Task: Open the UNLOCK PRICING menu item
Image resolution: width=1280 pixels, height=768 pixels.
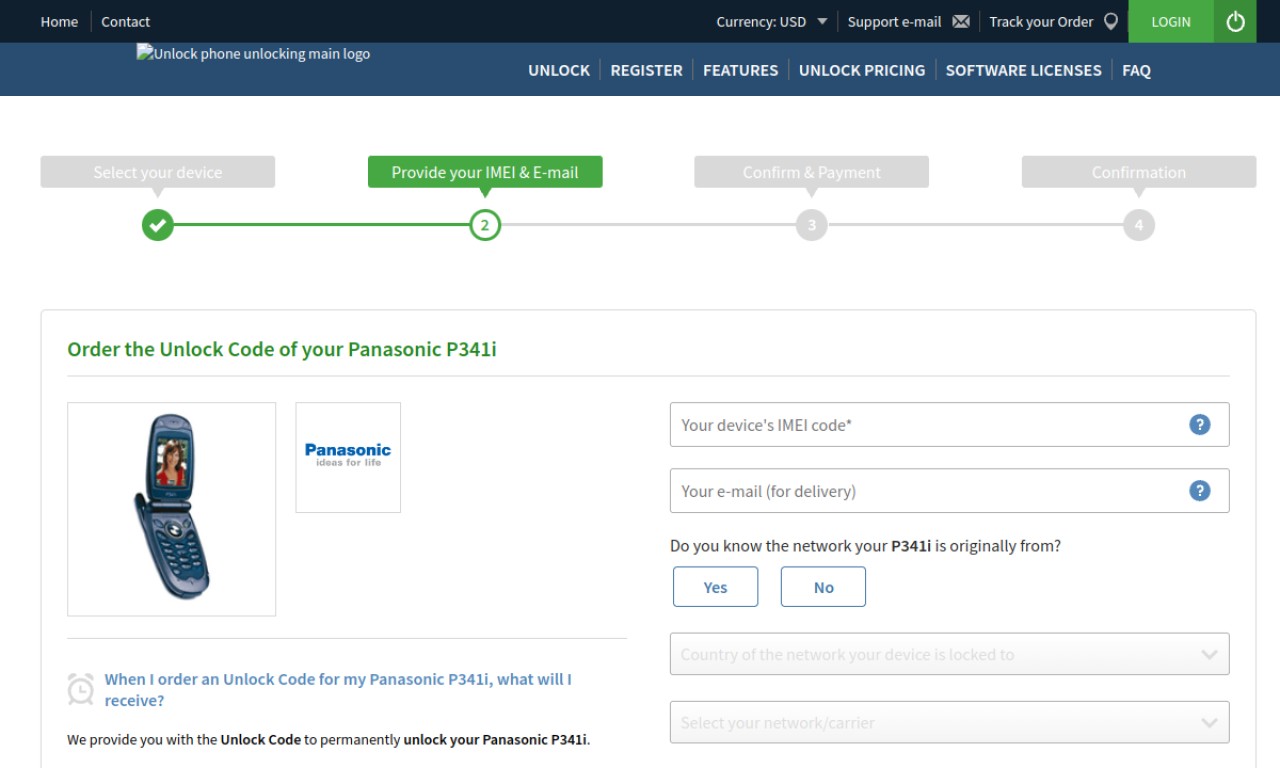Action: click(862, 70)
